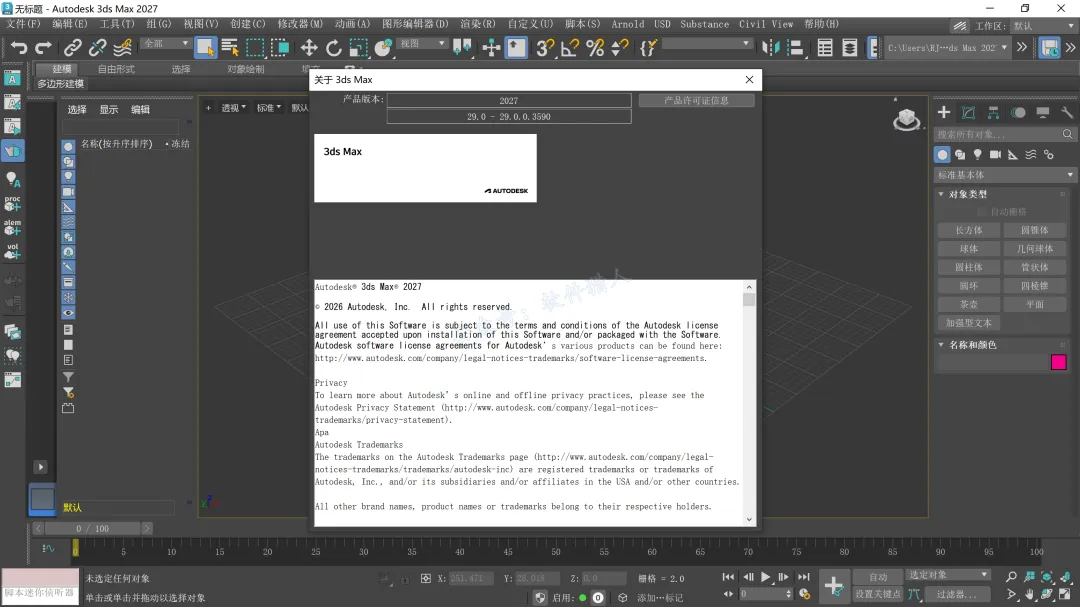Click the timeline frame slider 0 / 100

92,528
